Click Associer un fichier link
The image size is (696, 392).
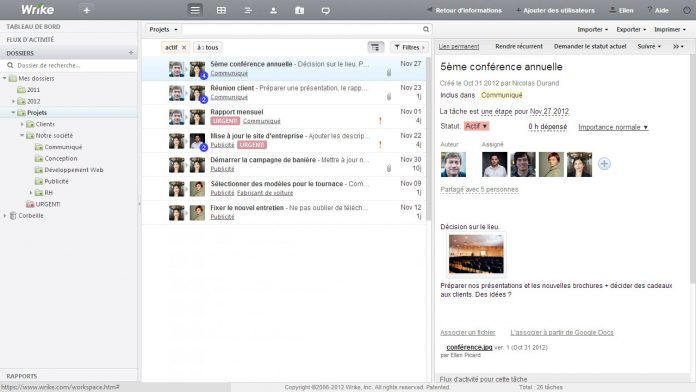[467, 333]
